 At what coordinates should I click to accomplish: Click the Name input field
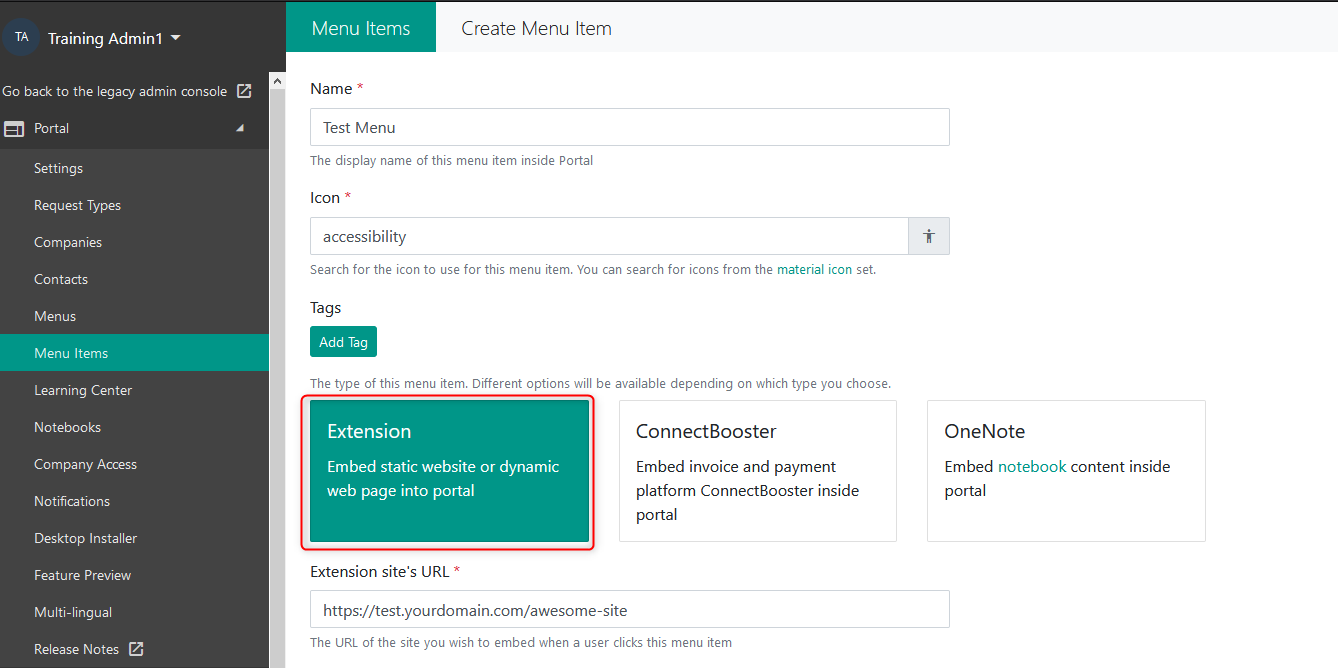coord(629,127)
